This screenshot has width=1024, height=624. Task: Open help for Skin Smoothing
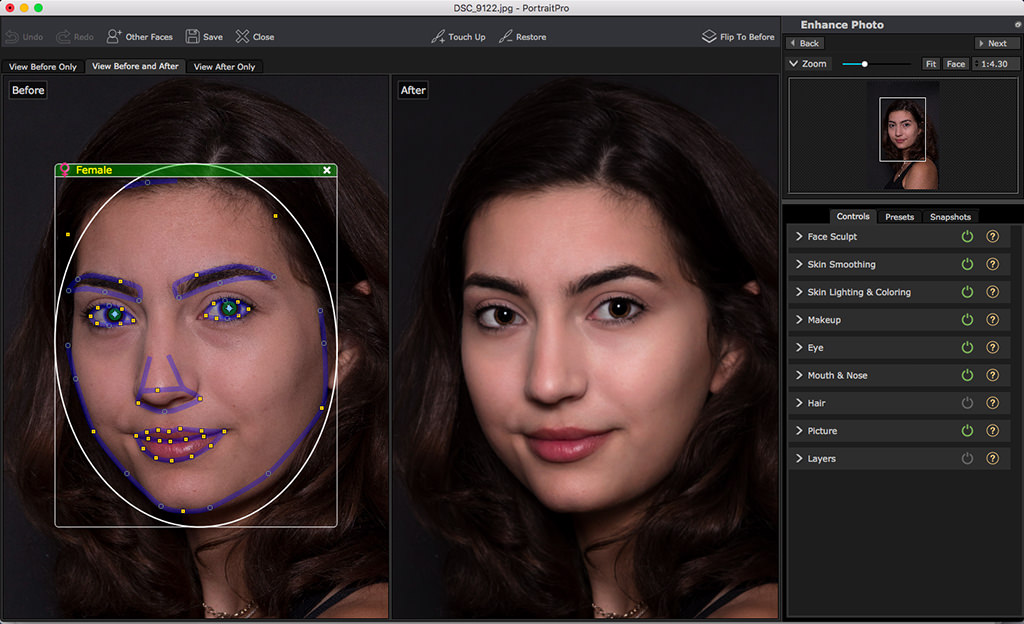click(992, 264)
